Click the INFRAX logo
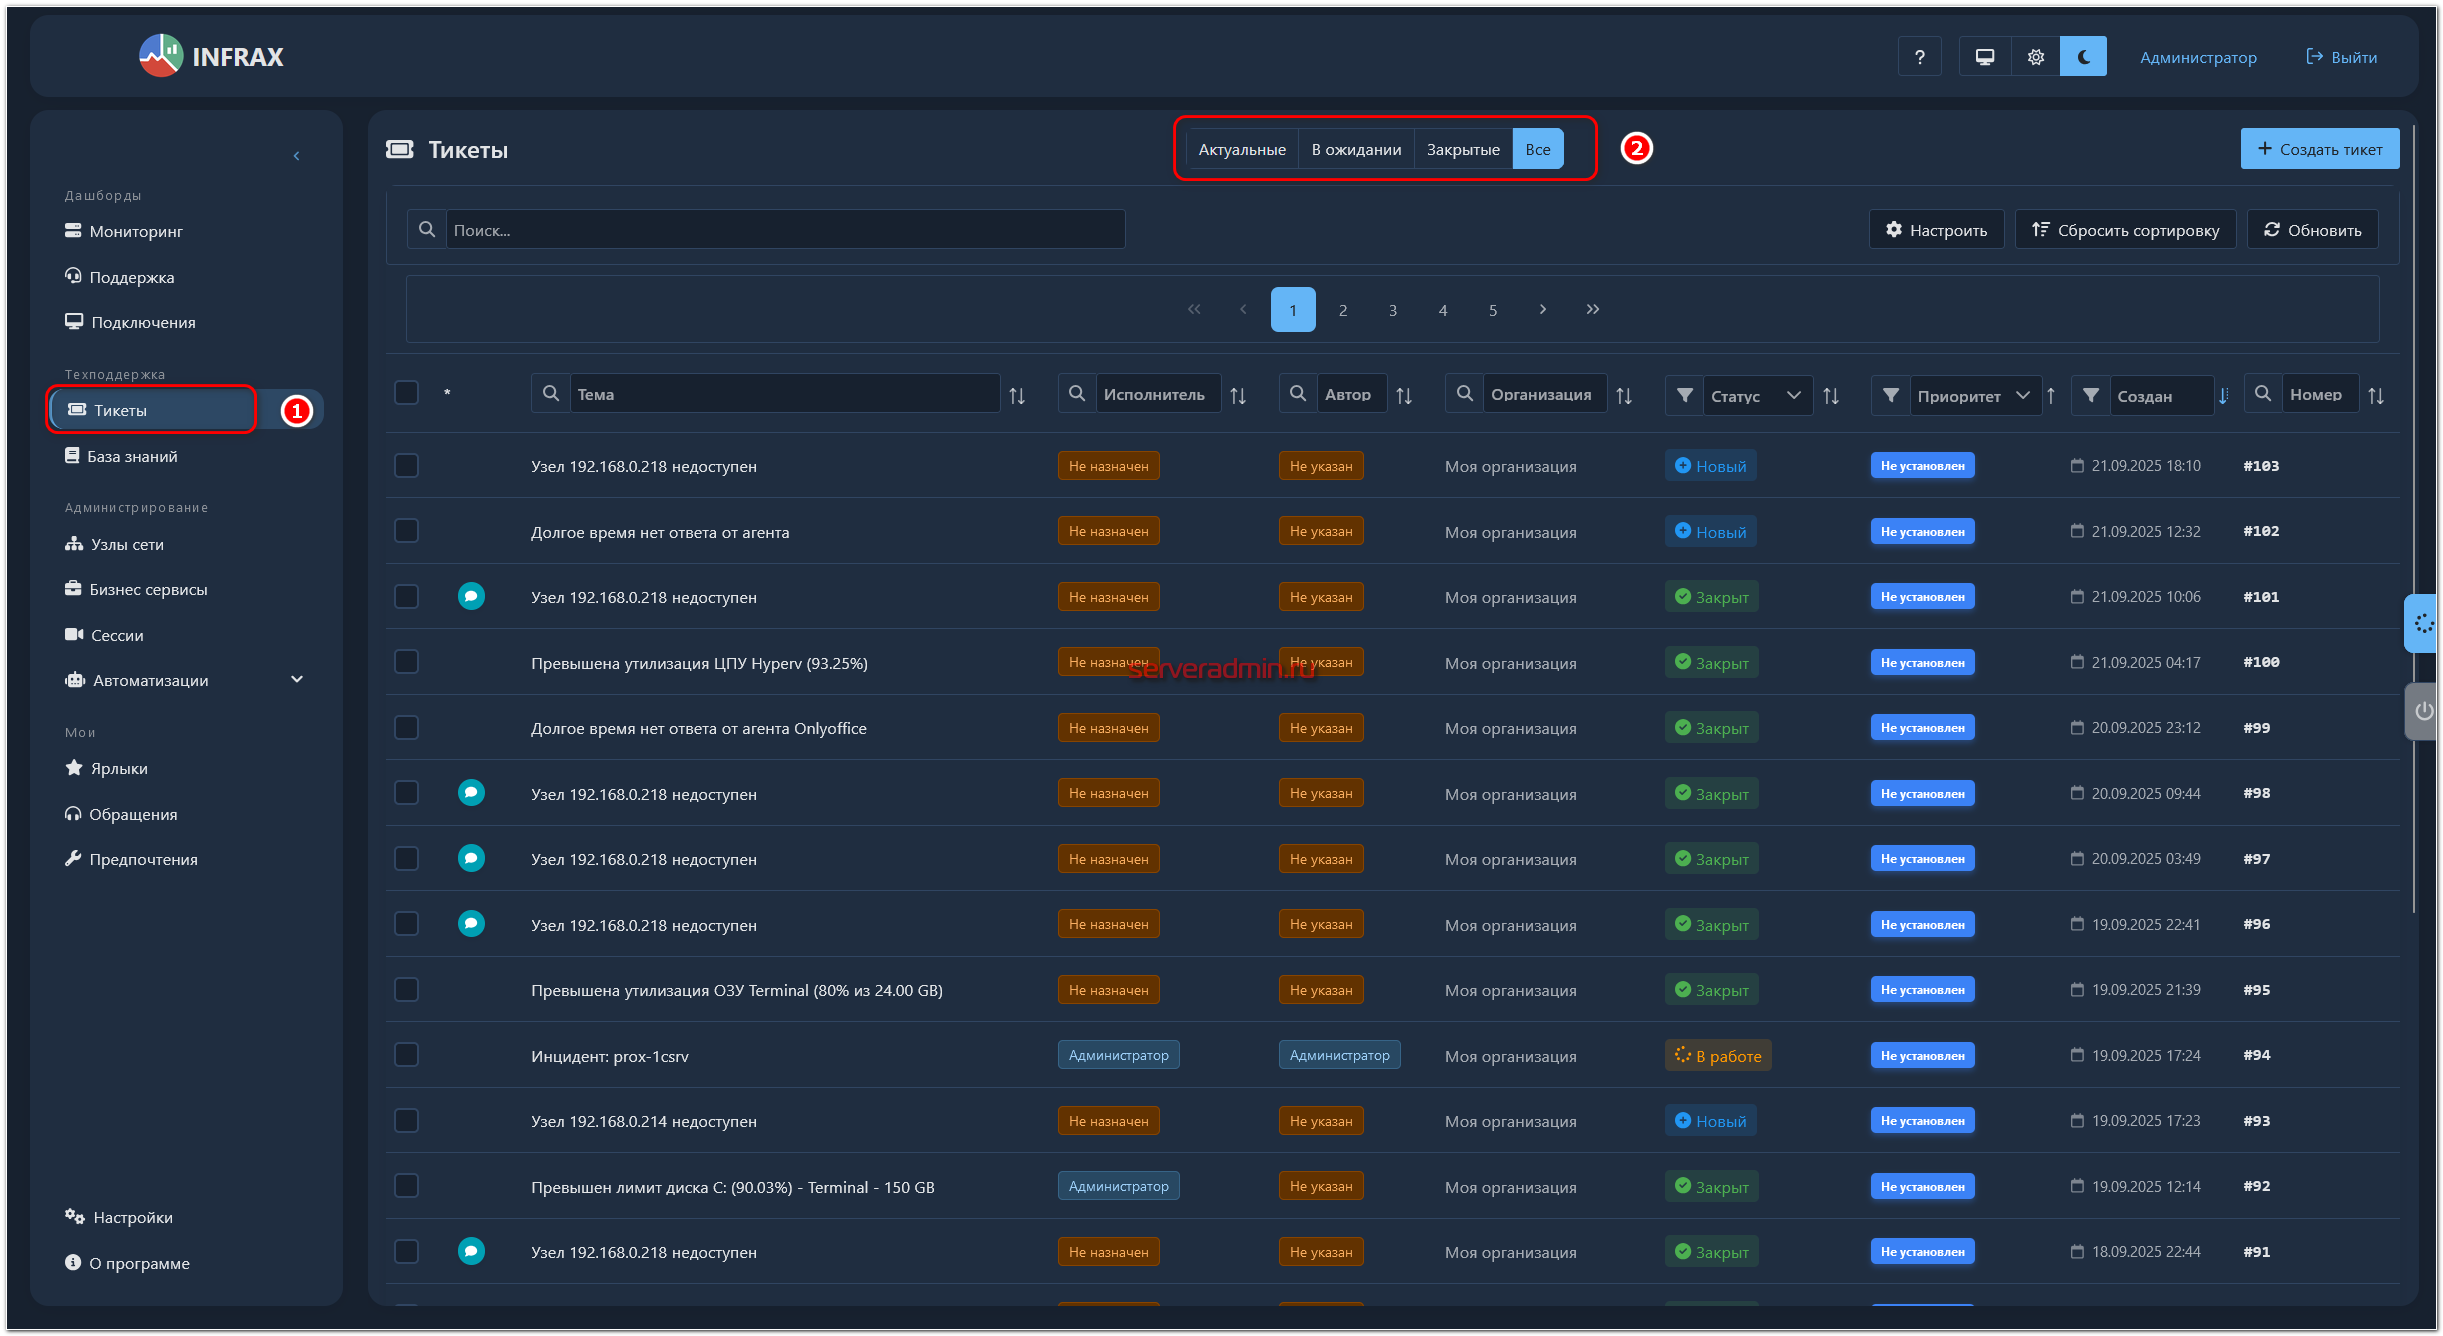This screenshot has height=1336, width=2443. coord(211,56)
